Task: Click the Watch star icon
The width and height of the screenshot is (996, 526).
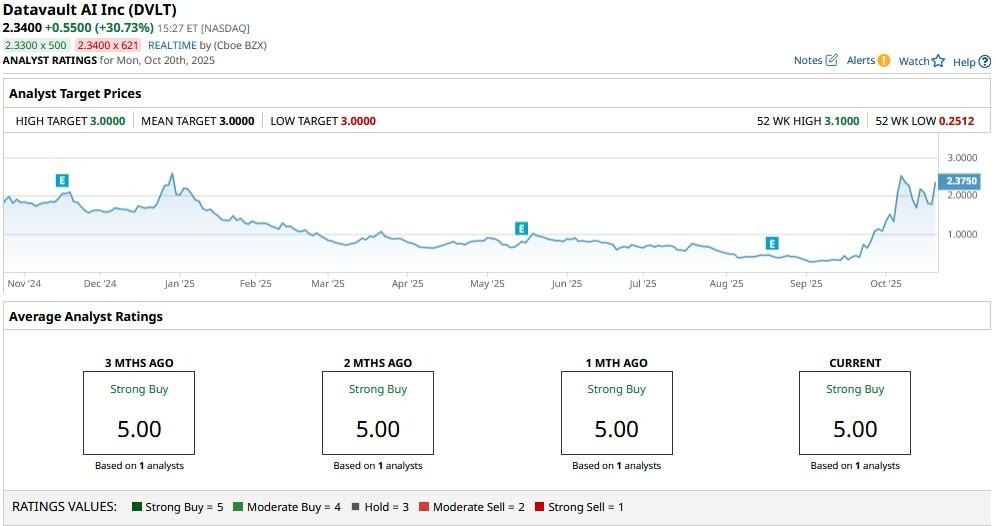Action: point(938,62)
